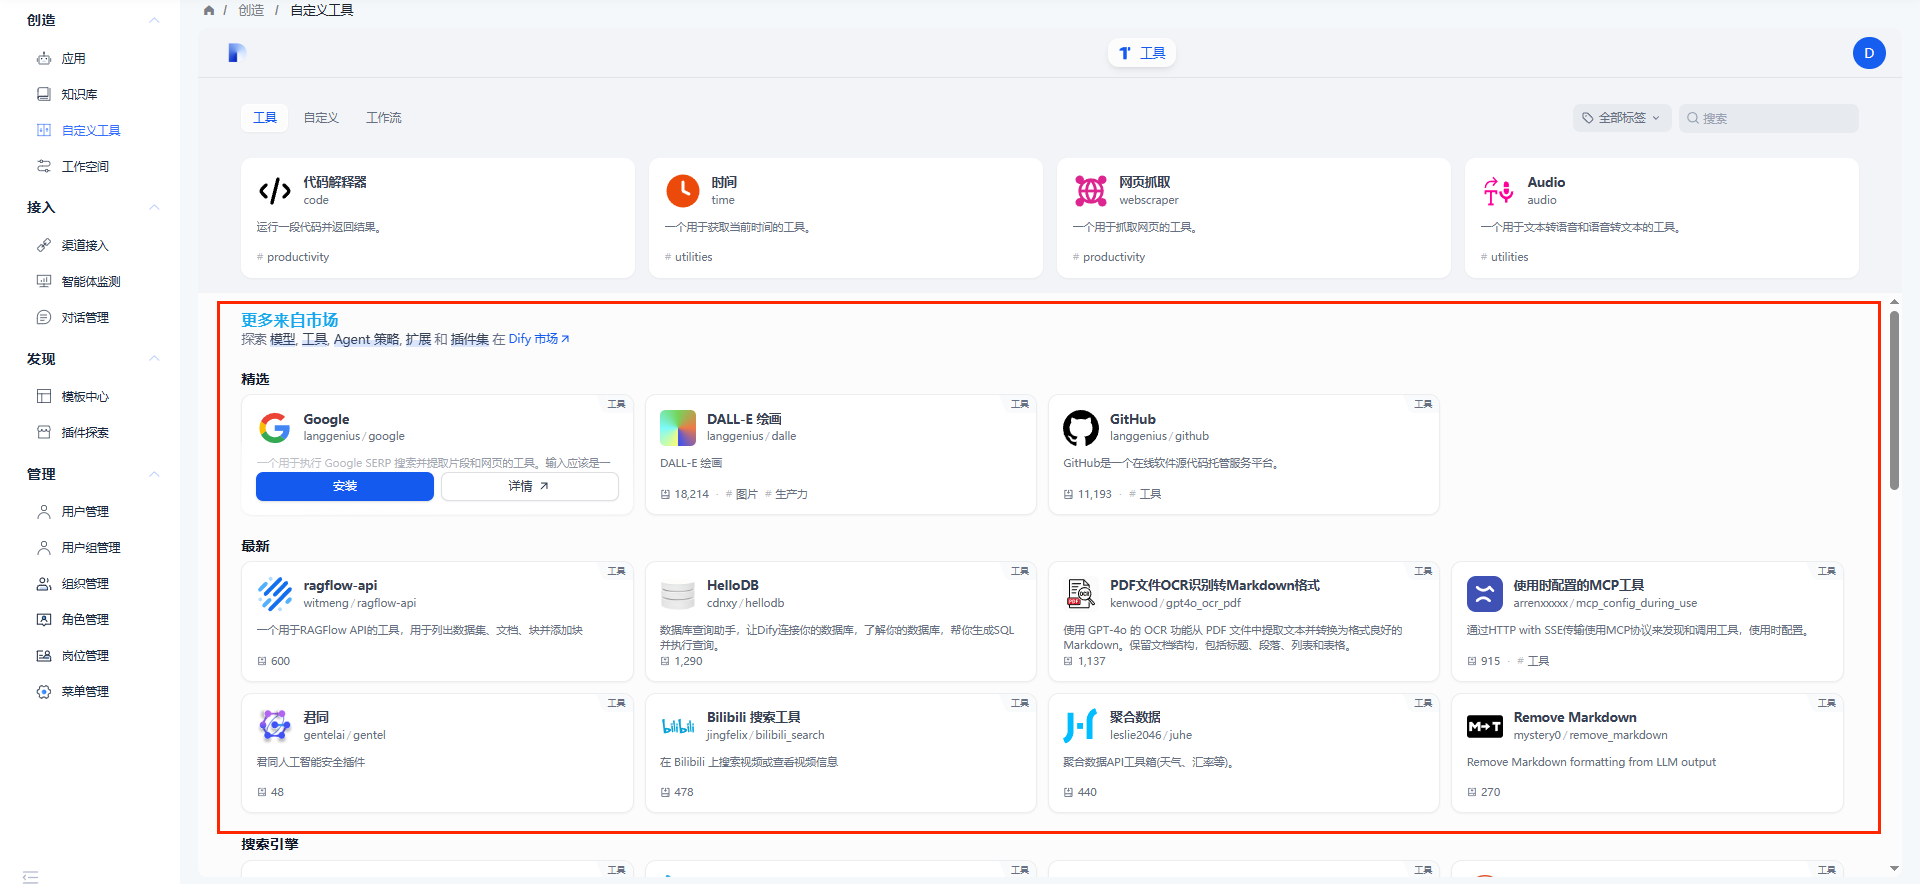The width and height of the screenshot is (1920, 884).
Task: Click the home icon in breadcrumb
Action: 209,10
